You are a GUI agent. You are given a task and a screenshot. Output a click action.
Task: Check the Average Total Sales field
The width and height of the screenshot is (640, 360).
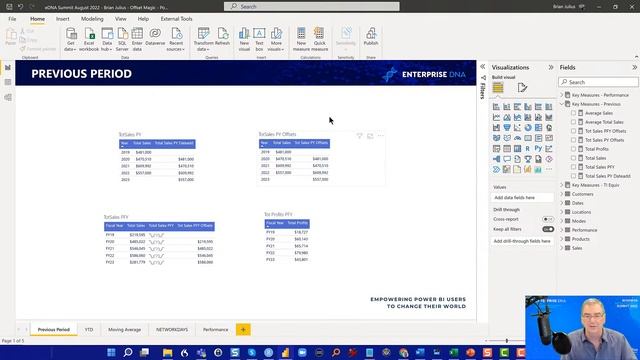click(x=573, y=122)
